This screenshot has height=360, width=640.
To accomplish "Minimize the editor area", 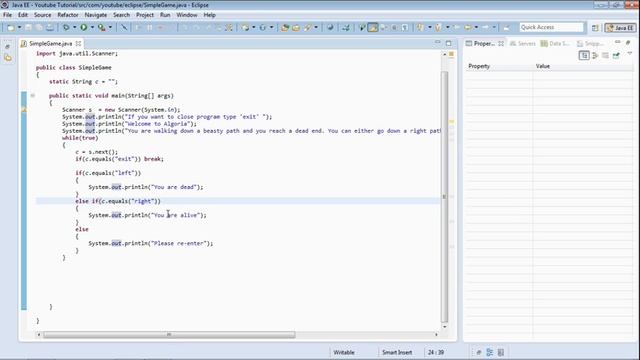I will 438,43.
